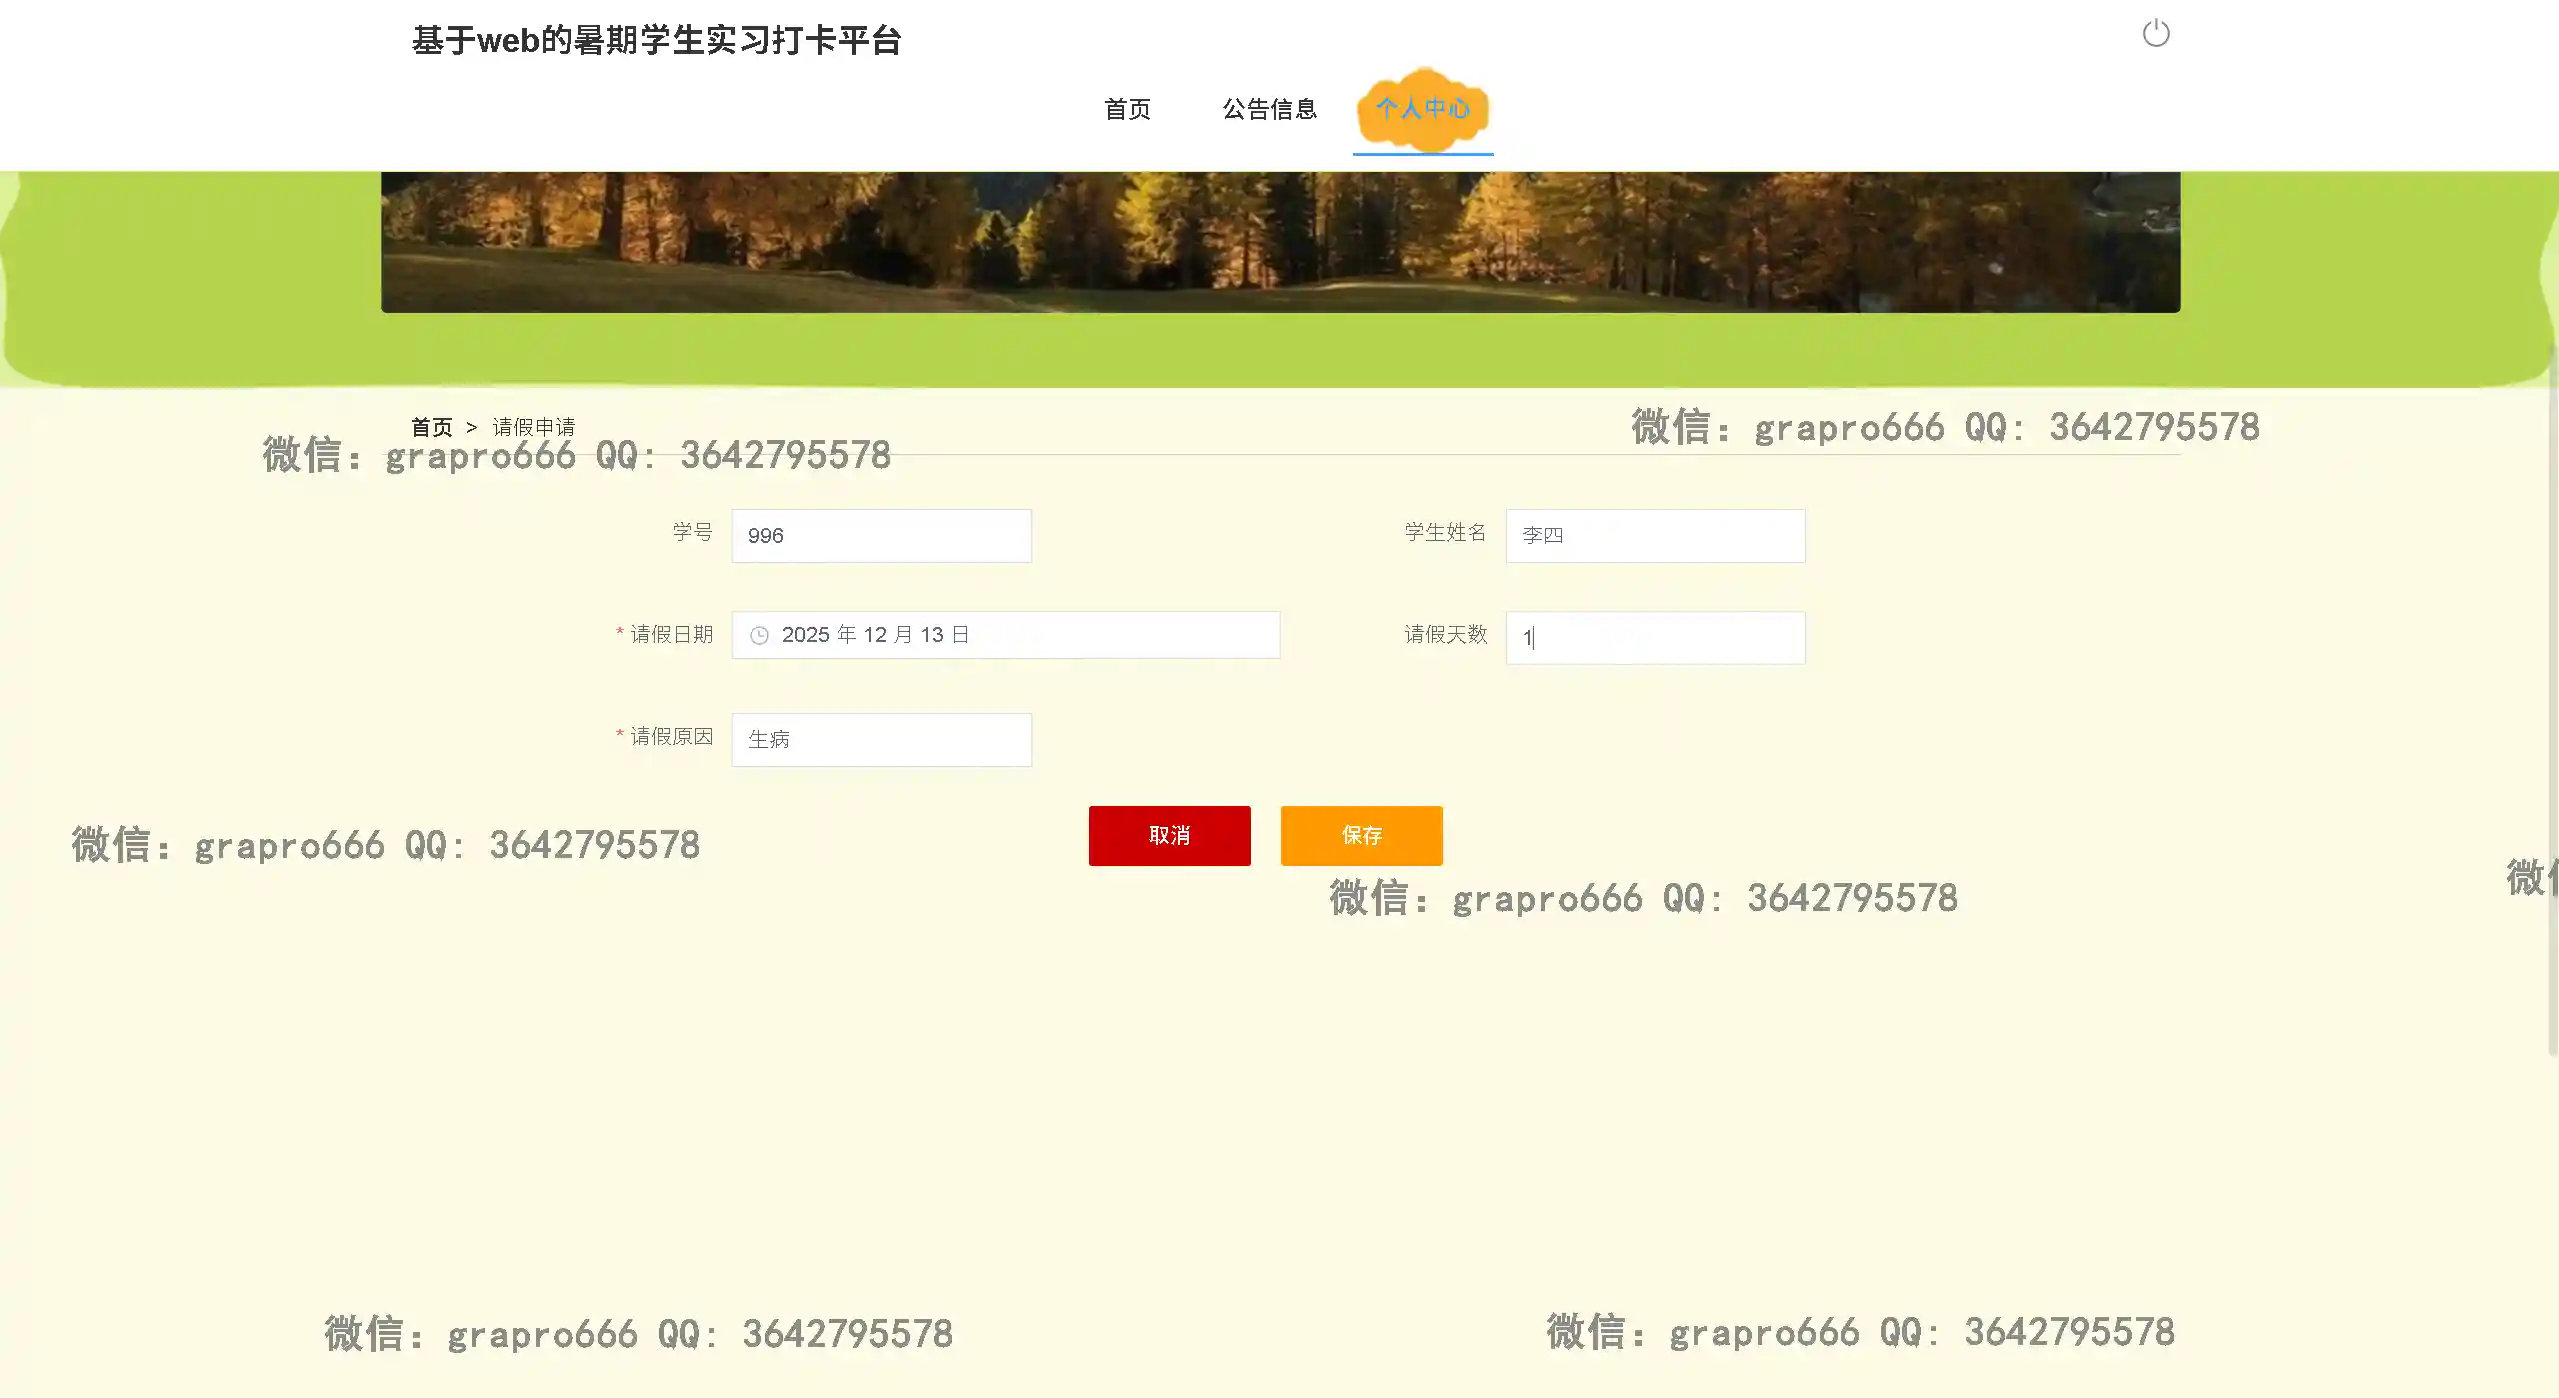Click the 学生姓名 field label

(x=1445, y=532)
